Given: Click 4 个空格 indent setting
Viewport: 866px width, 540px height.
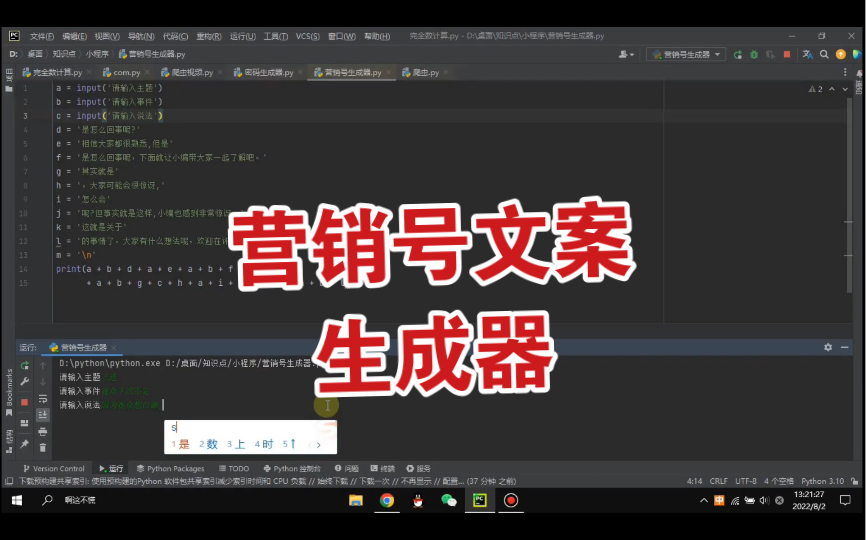Looking at the screenshot, I should pos(779,481).
